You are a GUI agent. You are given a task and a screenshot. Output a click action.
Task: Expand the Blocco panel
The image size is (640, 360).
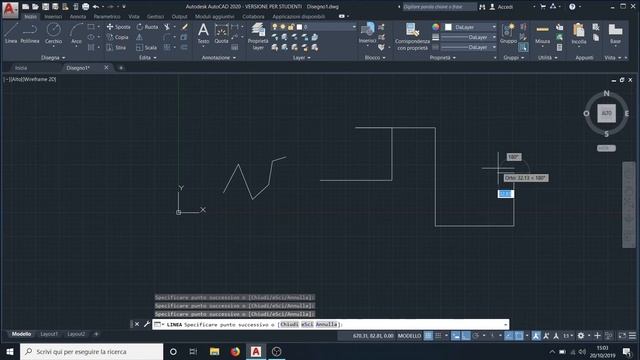pos(375,58)
